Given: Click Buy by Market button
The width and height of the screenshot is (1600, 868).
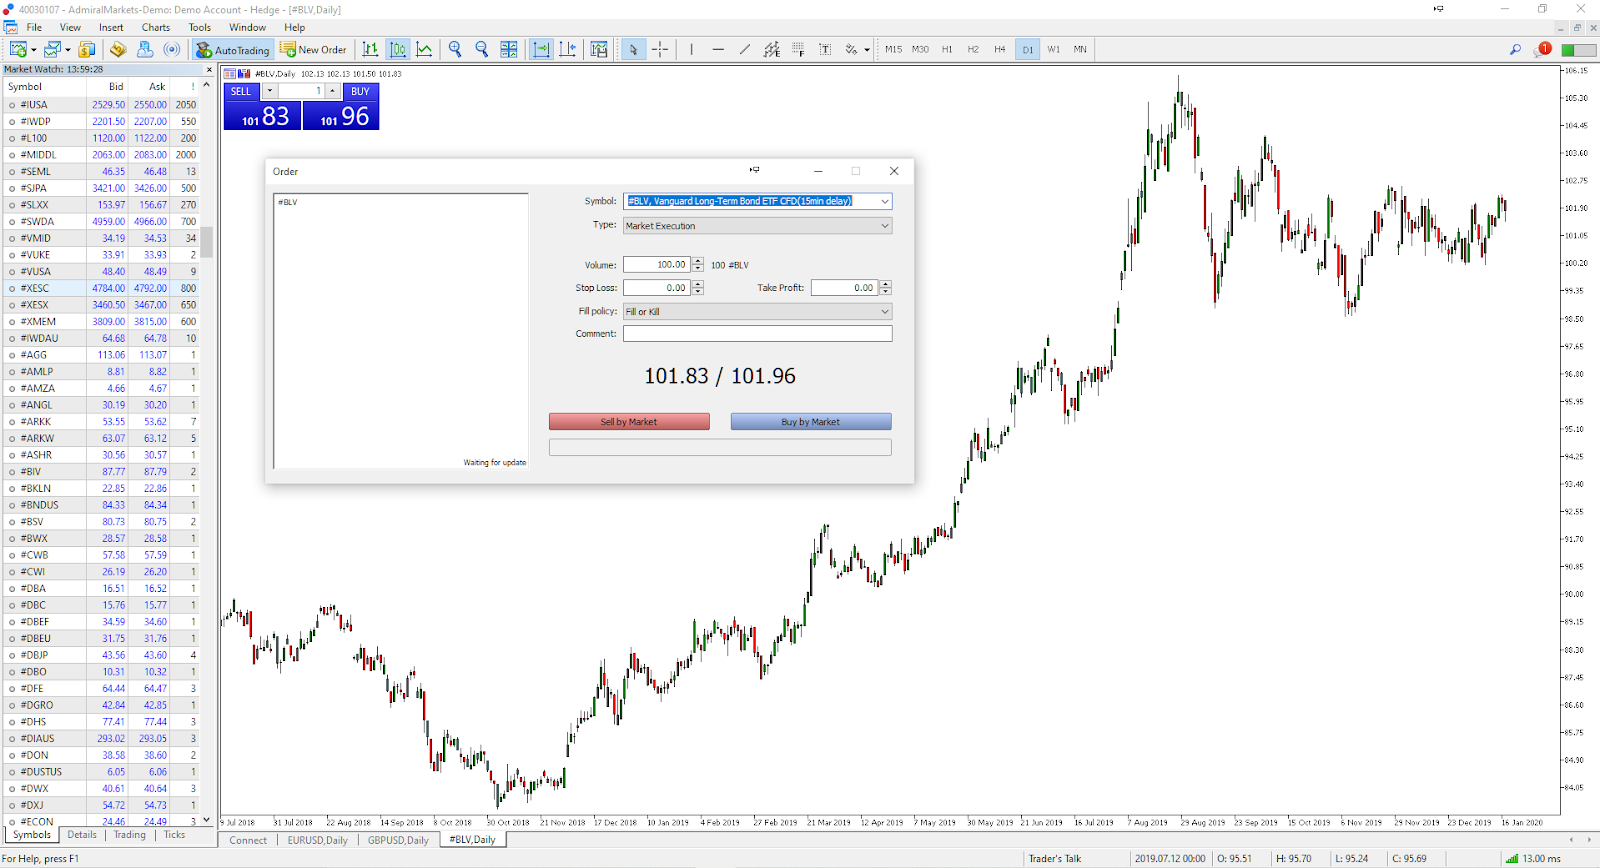Looking at the screenshot, I should [x=811, y=422].
